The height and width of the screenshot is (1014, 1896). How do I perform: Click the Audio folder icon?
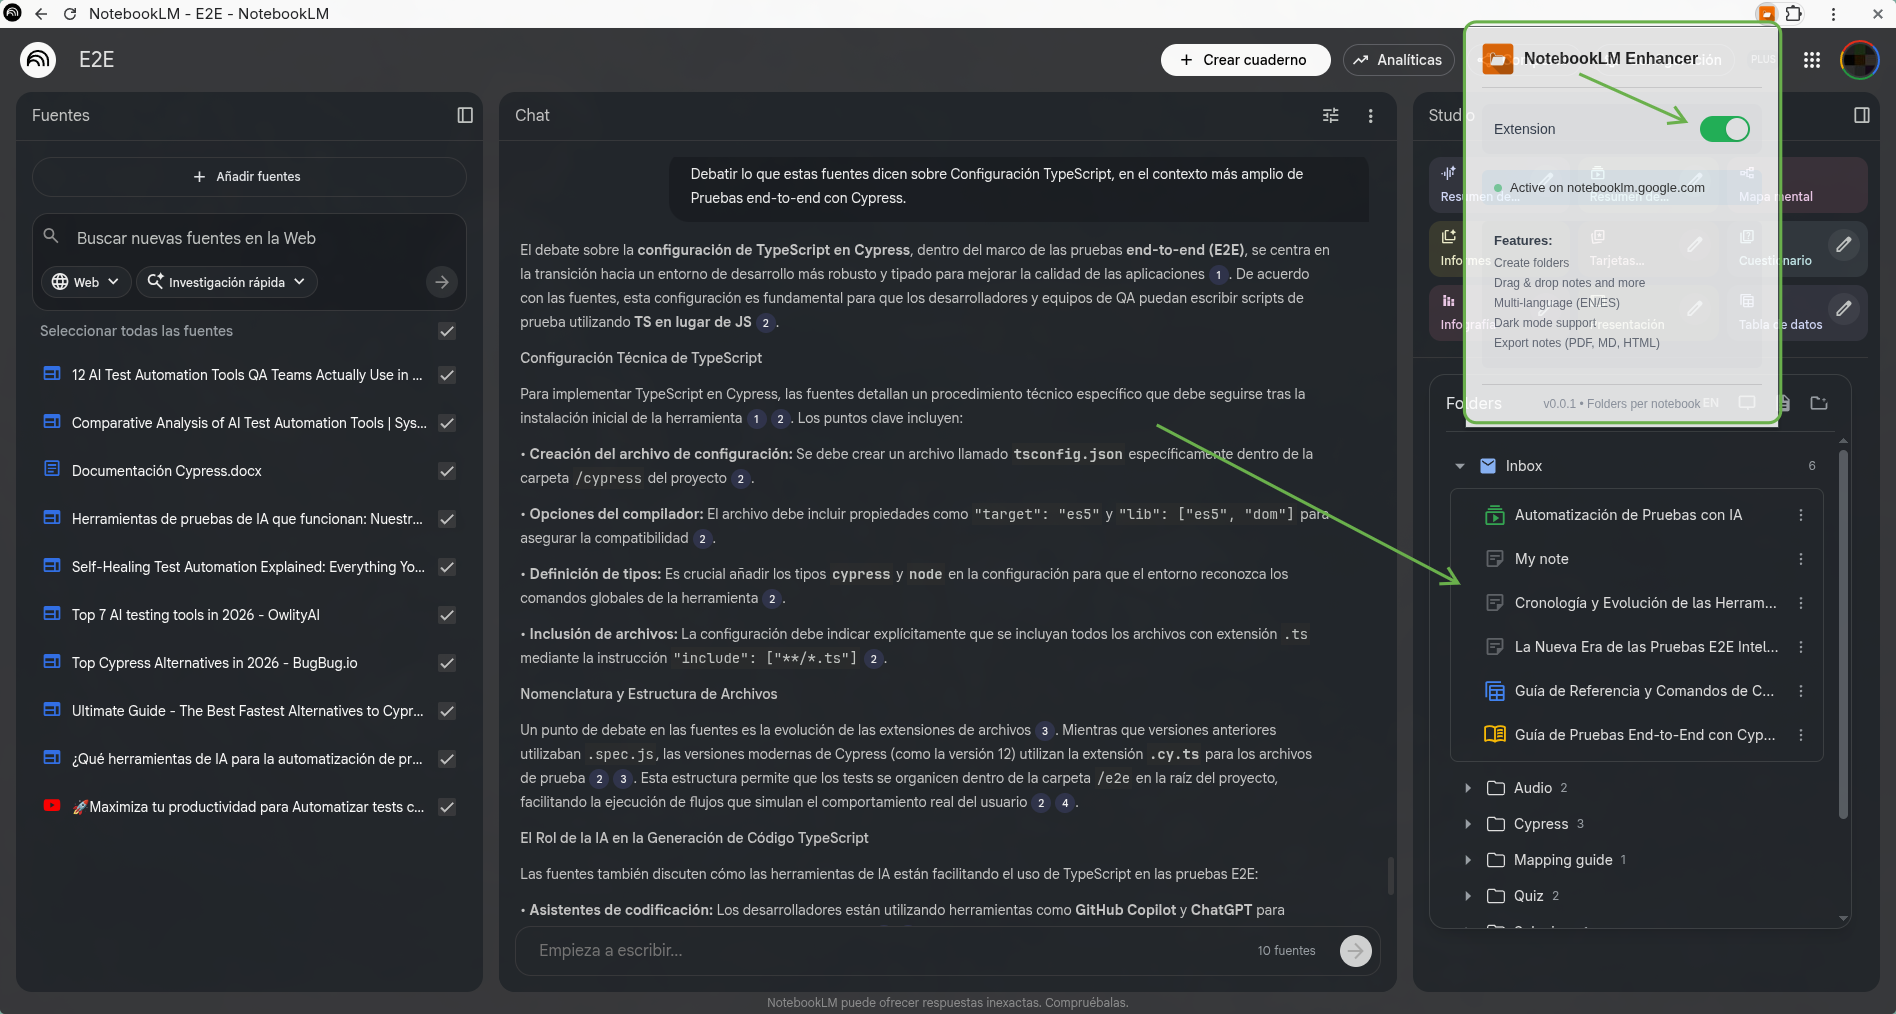[x=1496, y=788]
